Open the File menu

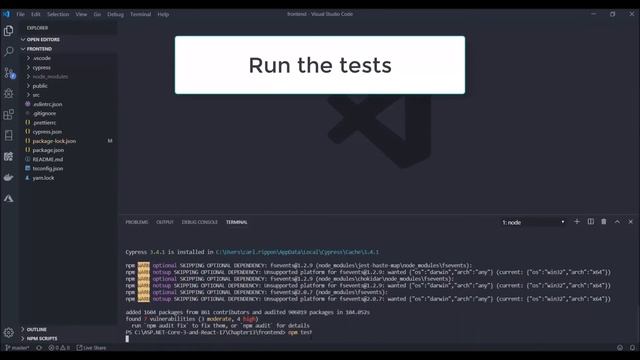[x=20, y=14]
